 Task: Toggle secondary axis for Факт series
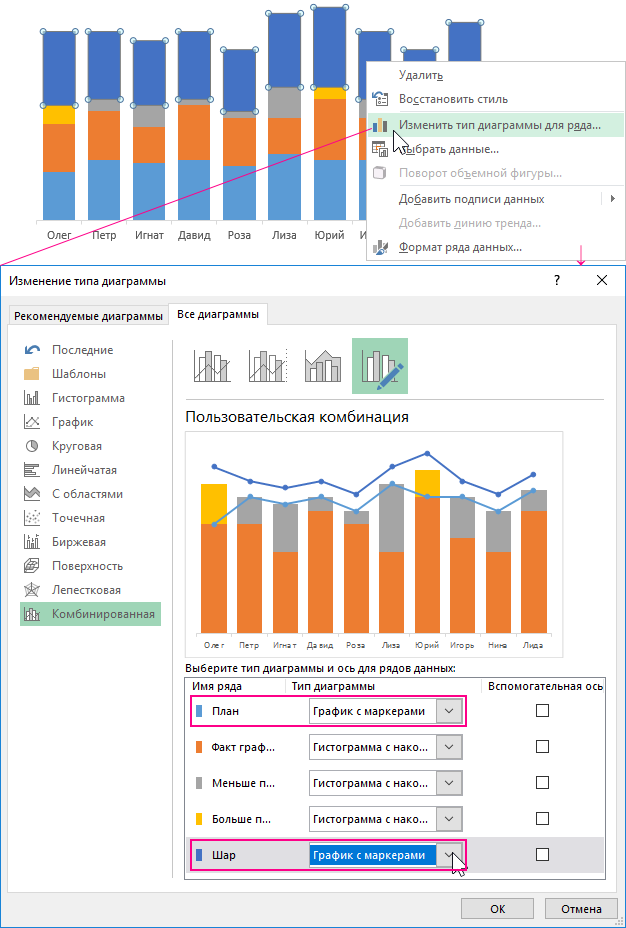coord(543,747)
